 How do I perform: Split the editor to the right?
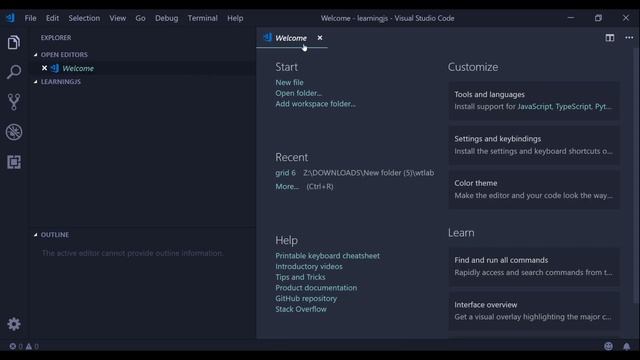click(609, 38)
